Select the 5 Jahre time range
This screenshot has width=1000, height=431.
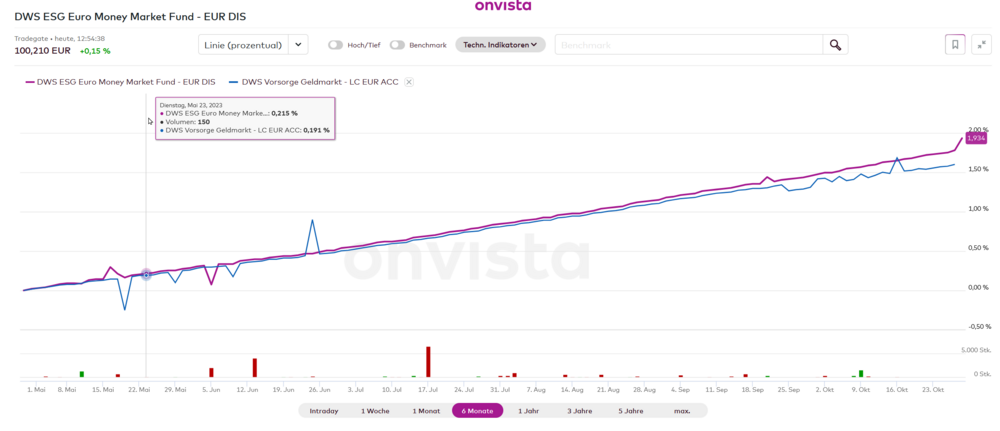point(629,411)
